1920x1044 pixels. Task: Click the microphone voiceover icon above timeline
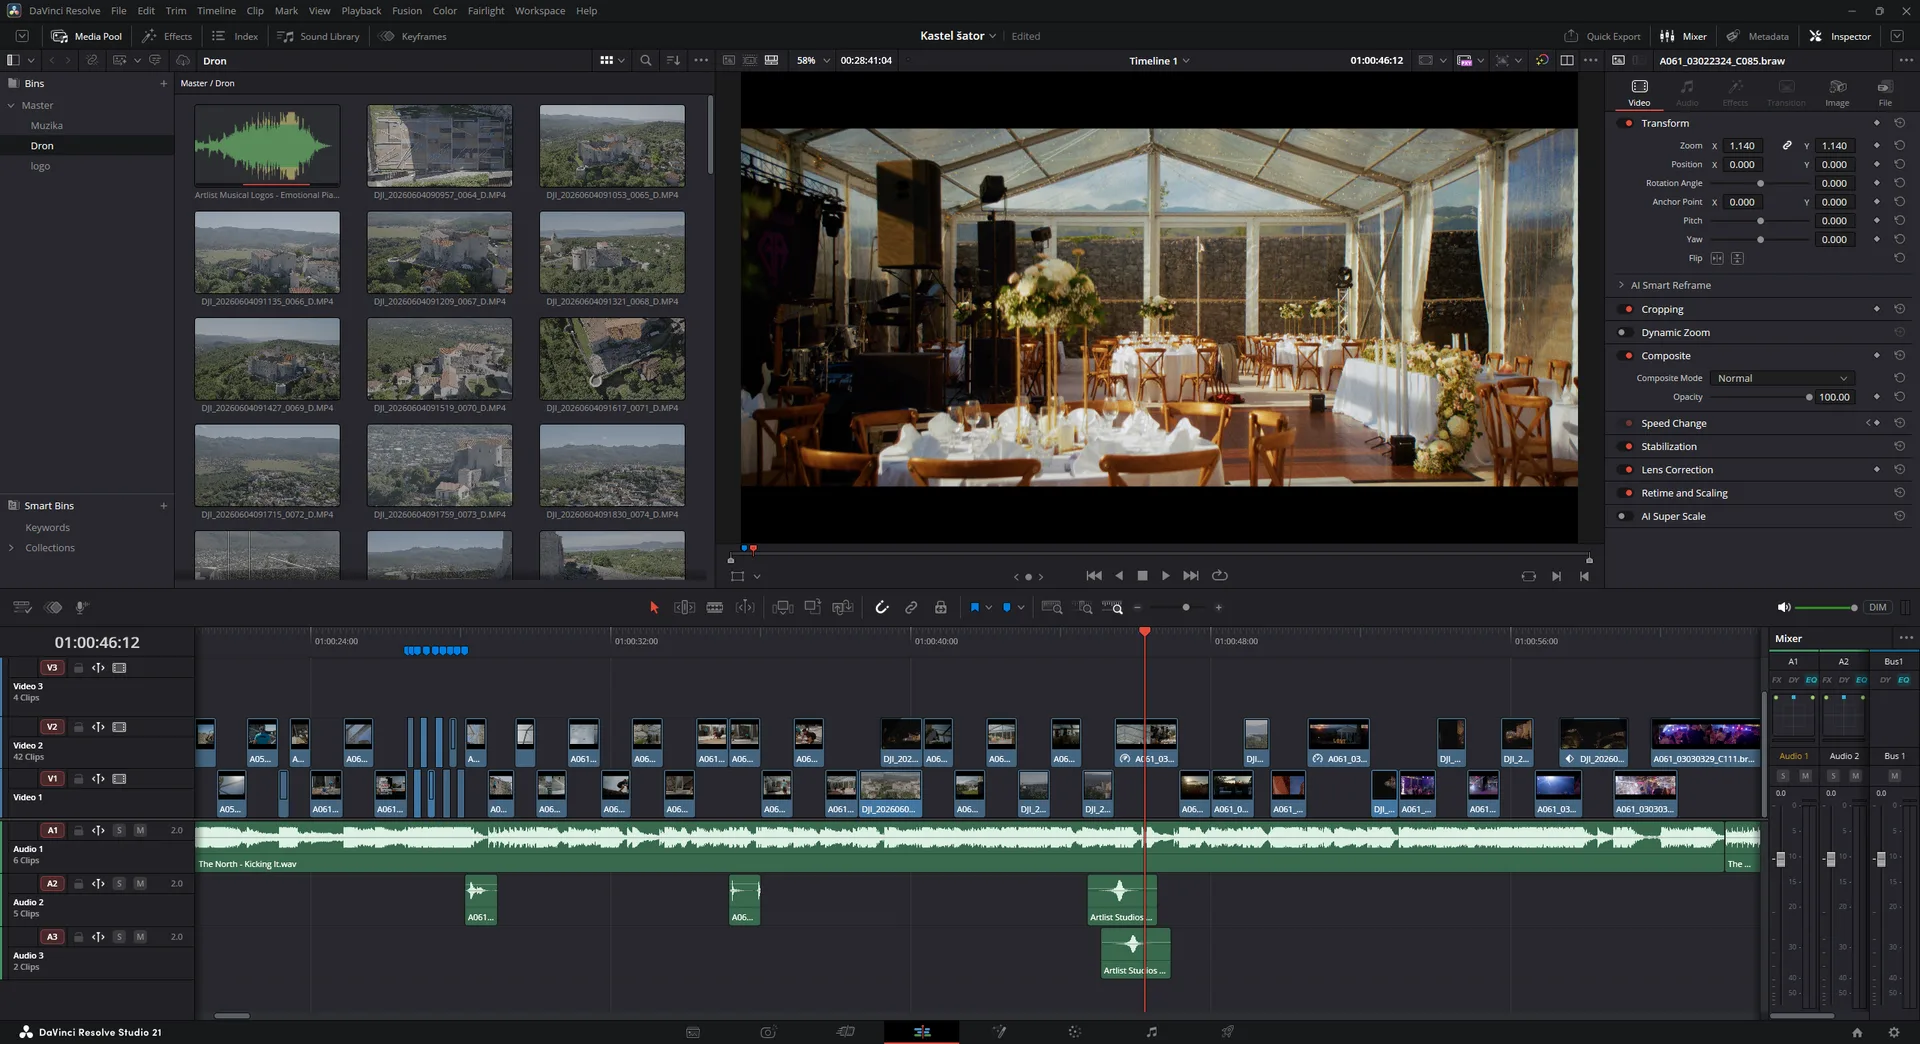coord(82,607)
